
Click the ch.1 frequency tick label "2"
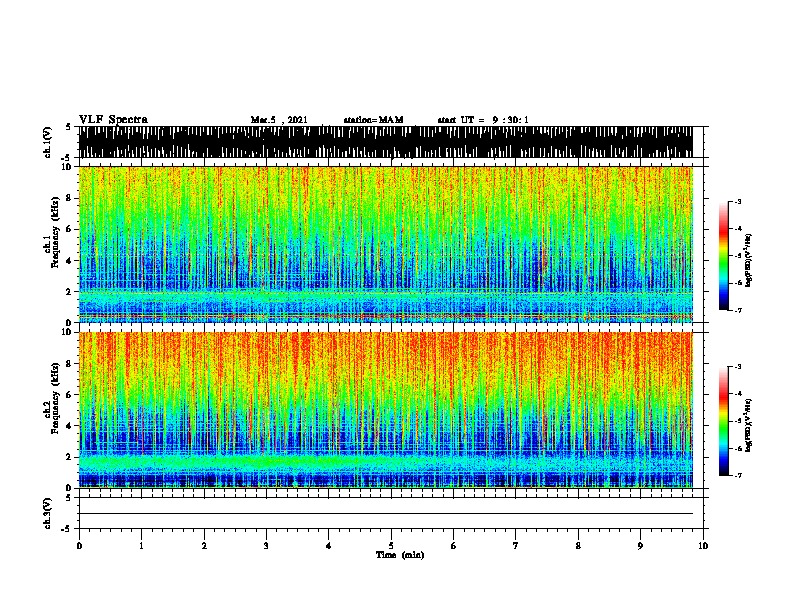pos(70,292)
